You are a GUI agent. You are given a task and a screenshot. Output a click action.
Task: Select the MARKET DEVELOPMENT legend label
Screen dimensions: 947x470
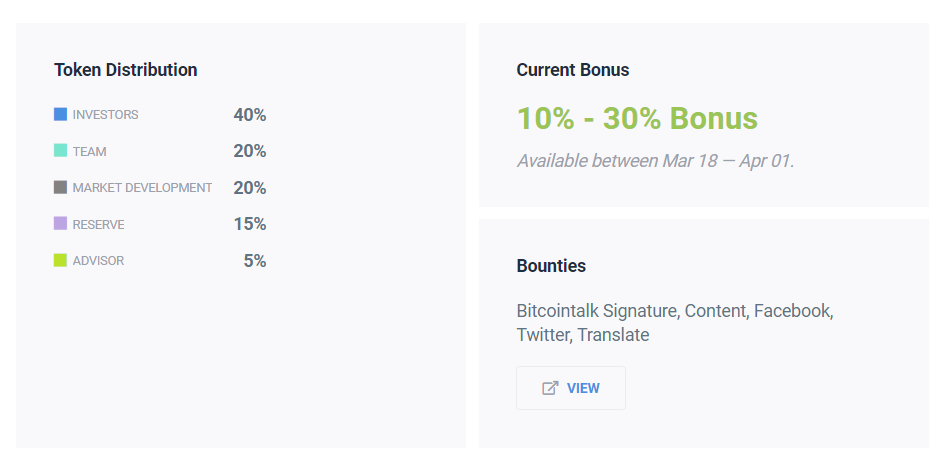[142, 188]
